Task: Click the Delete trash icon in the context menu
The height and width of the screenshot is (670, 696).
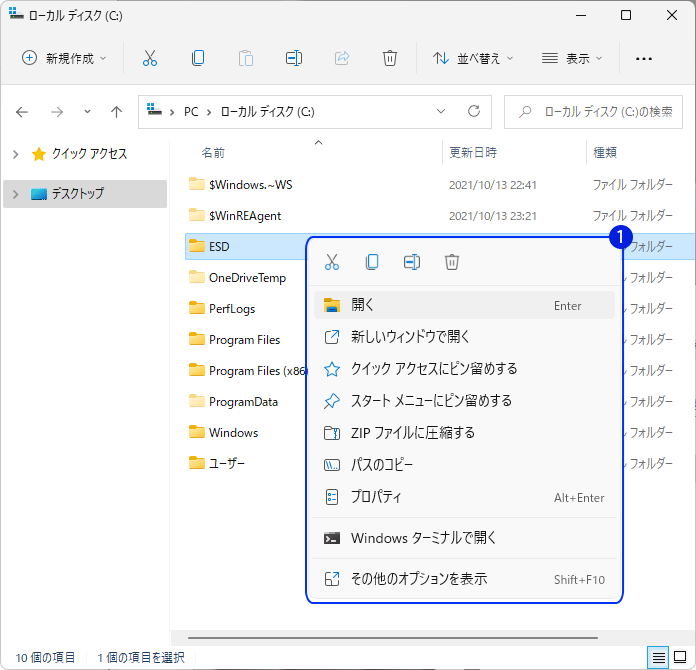Action: (x=452, y=262)
